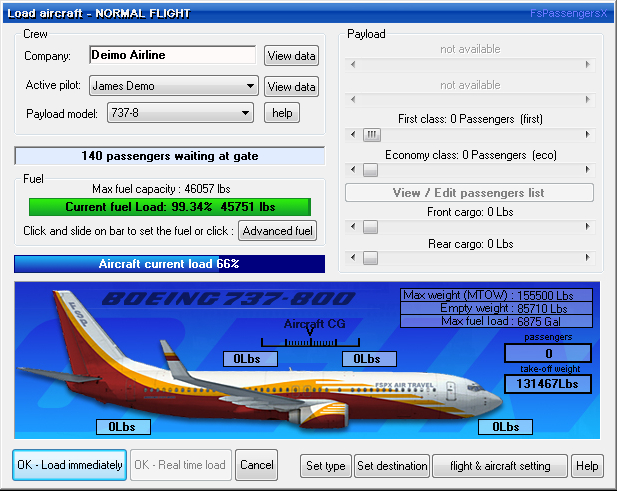
Task: Click OK - Load immediately
Action: click(70, 465)
